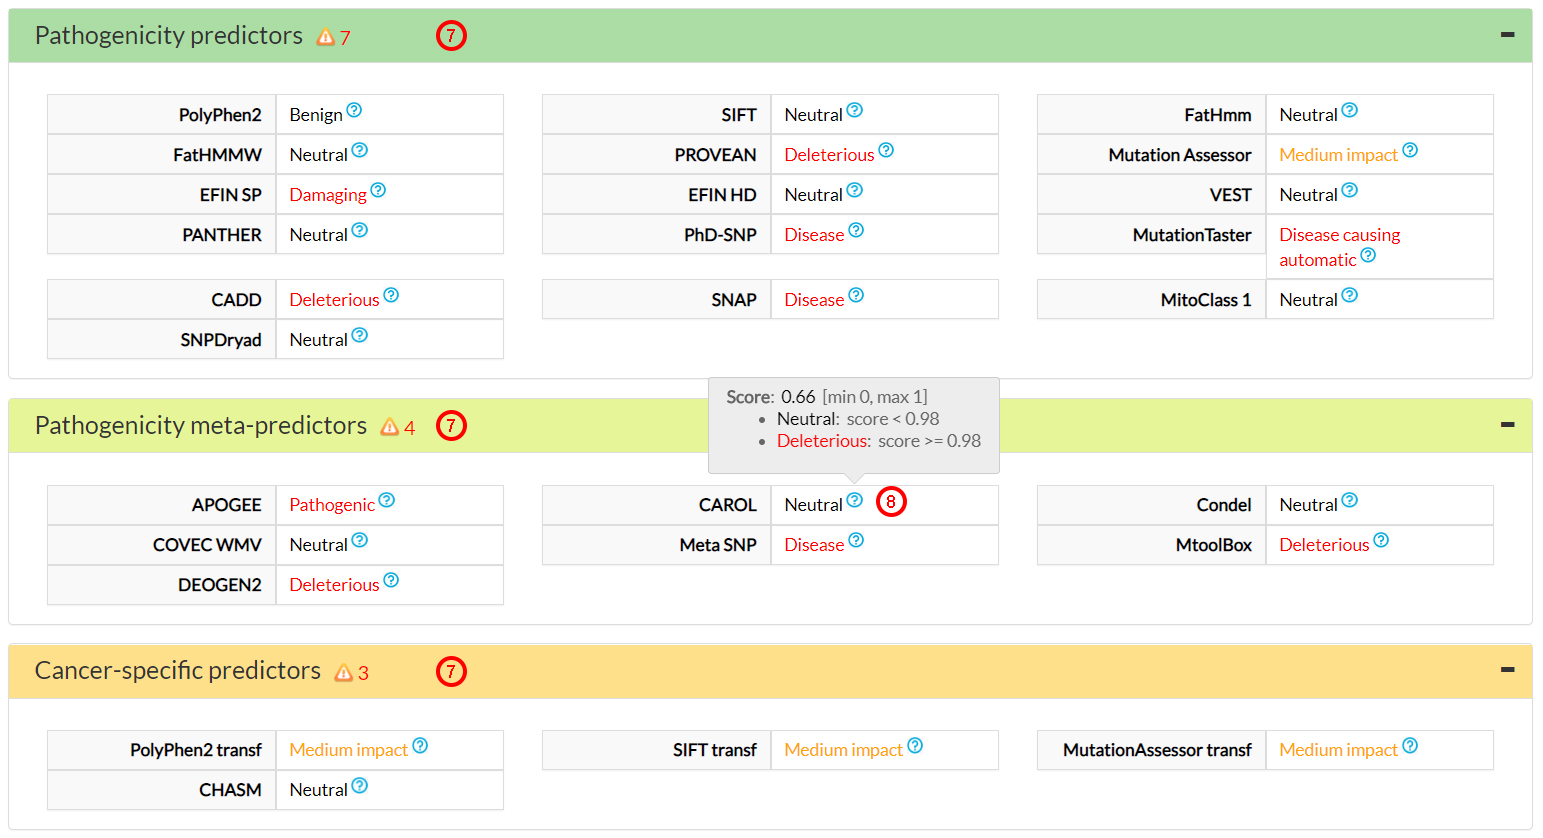Click help icon beside SIFT transf result
Viewport: 1543px width, 838px height.
[x=915, y=746]
